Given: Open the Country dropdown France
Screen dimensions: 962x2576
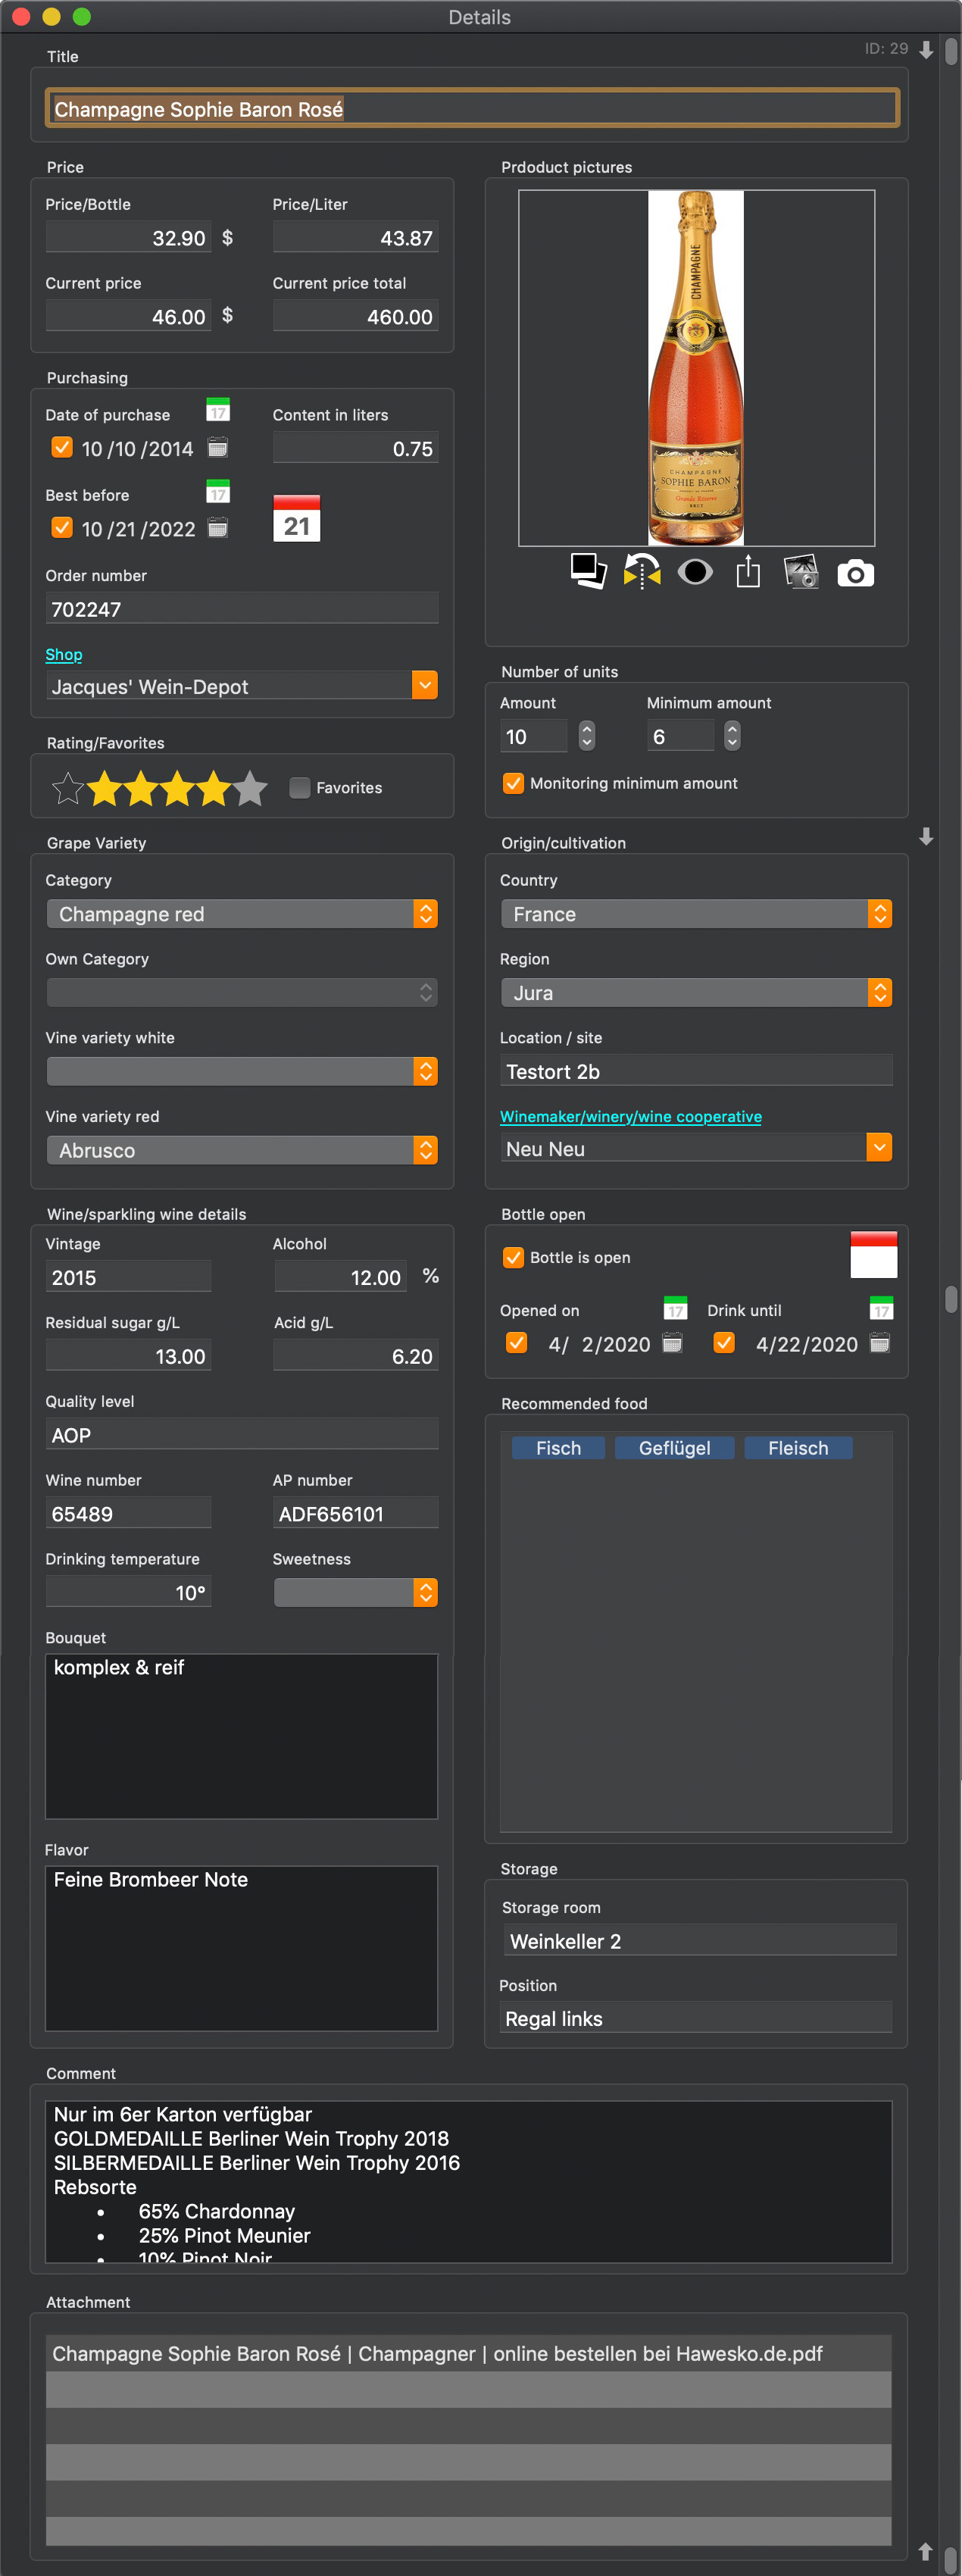Looking at the screenshot, I should coord(696,914).
